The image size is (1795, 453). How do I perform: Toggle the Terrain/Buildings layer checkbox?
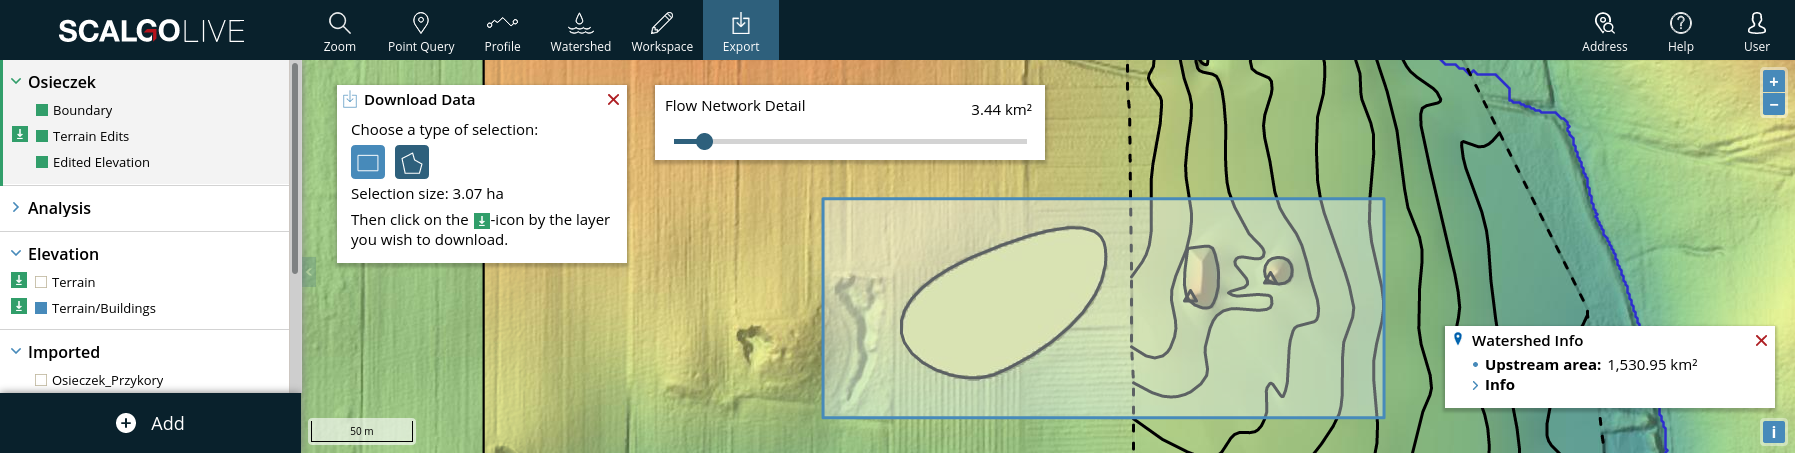point(41,308)
